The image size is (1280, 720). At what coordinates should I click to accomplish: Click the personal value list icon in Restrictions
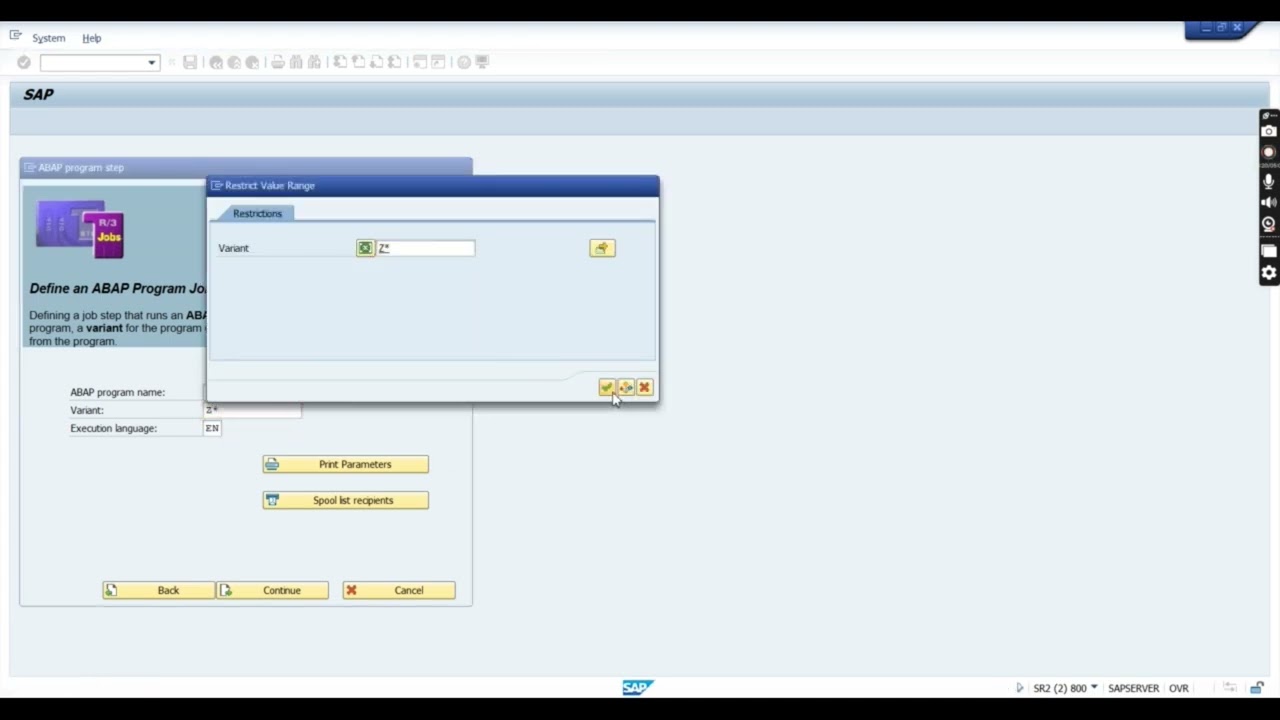pyautogui.click(x=602, y=248)
